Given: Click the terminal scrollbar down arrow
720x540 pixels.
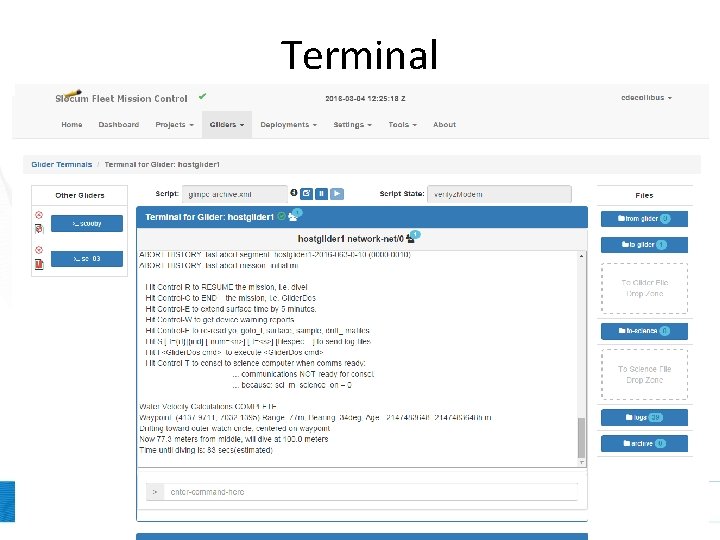Looking at the screenshot, I should tap(581, 462).
